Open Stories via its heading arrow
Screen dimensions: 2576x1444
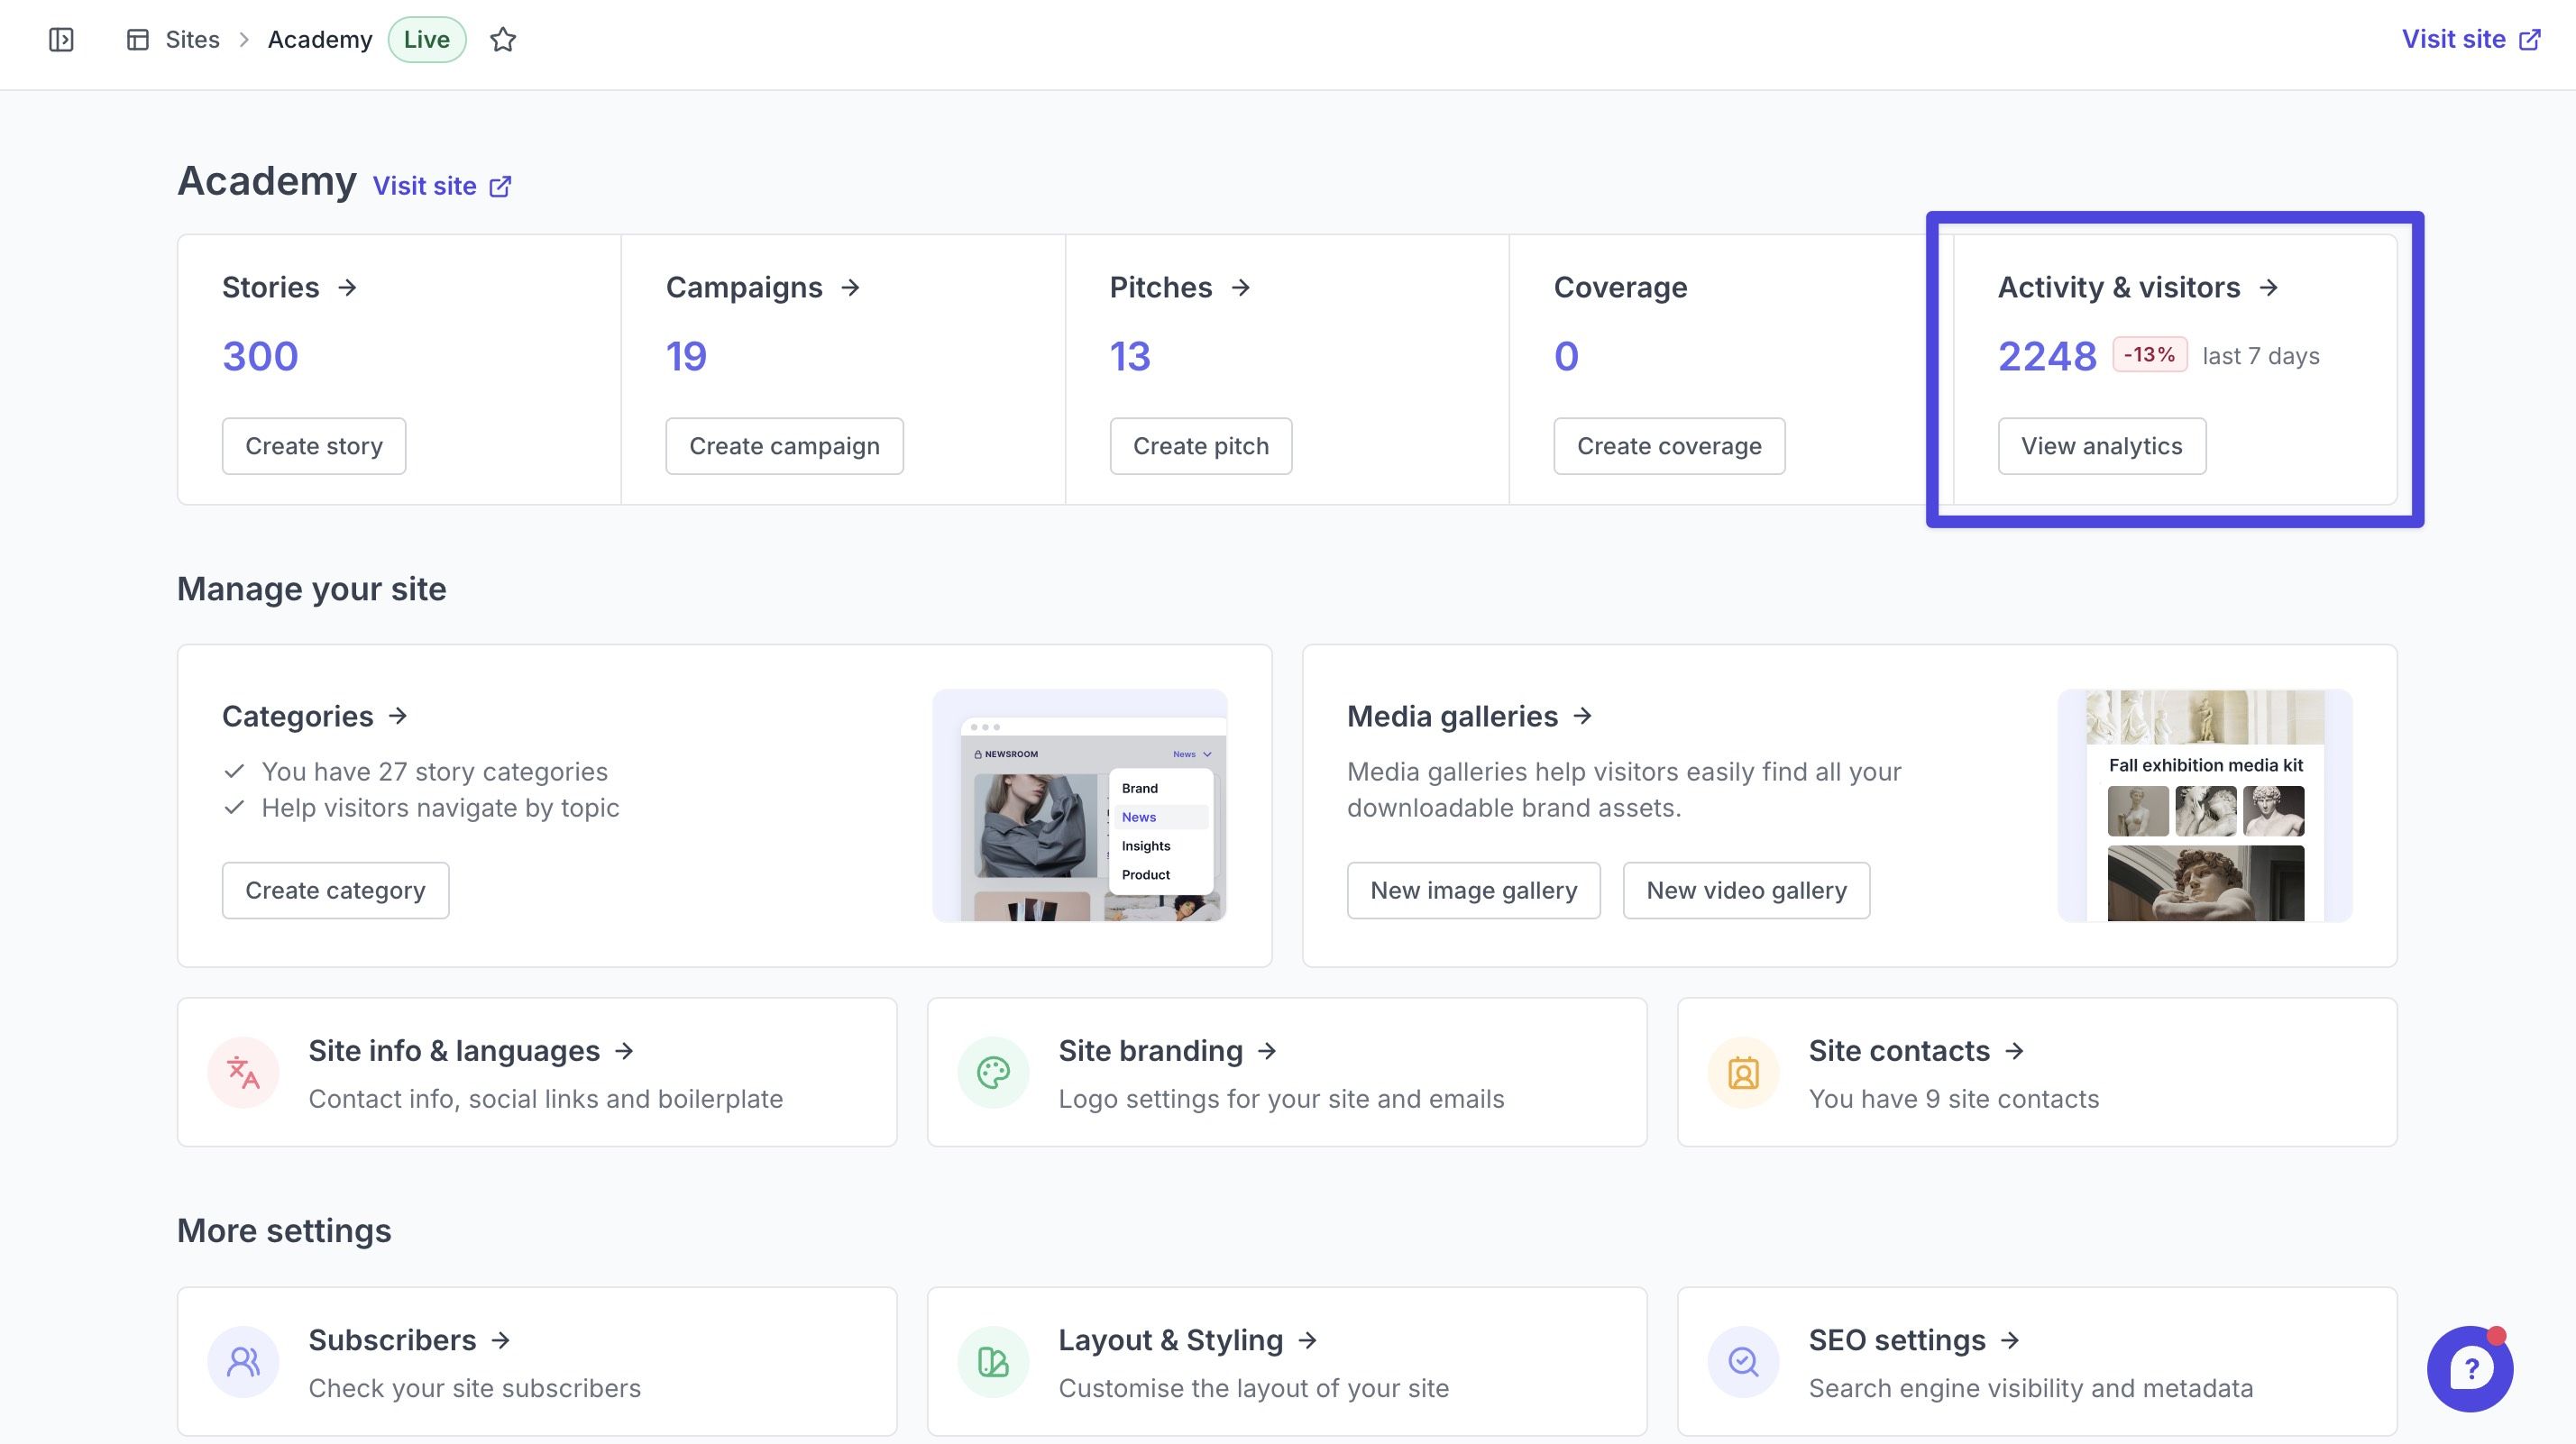(347, 288)
